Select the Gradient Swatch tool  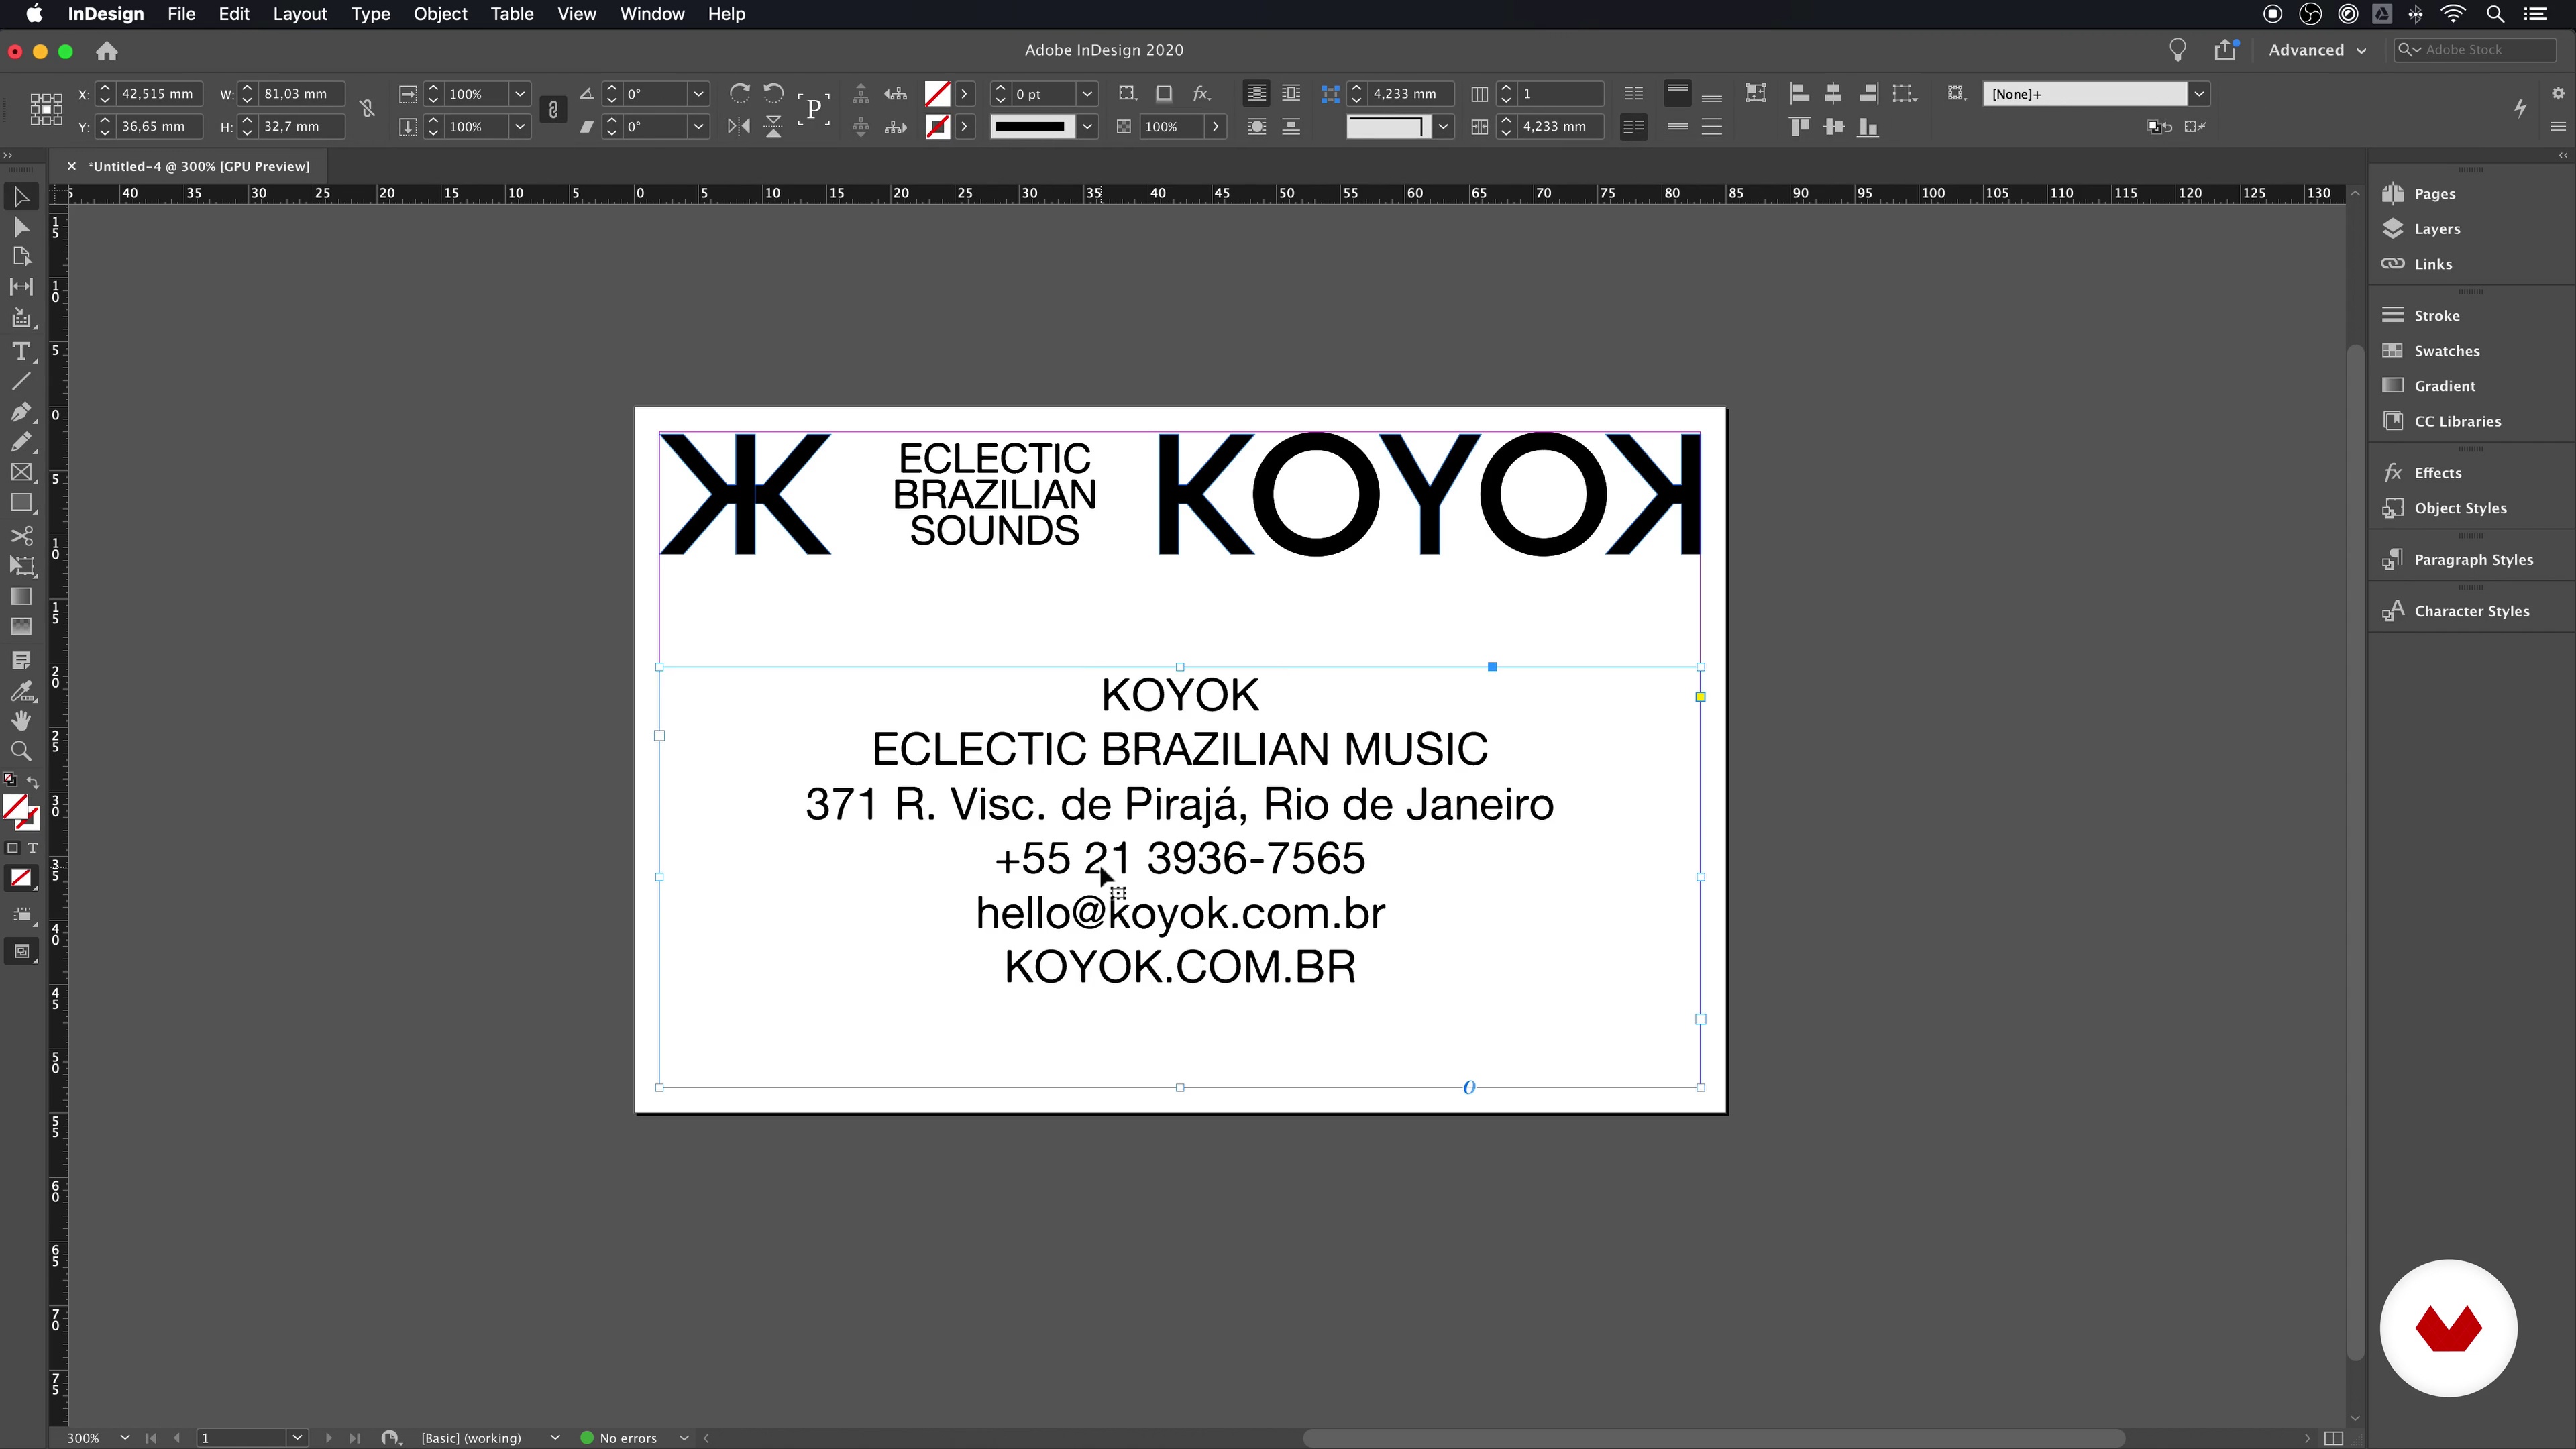(21, 597)
